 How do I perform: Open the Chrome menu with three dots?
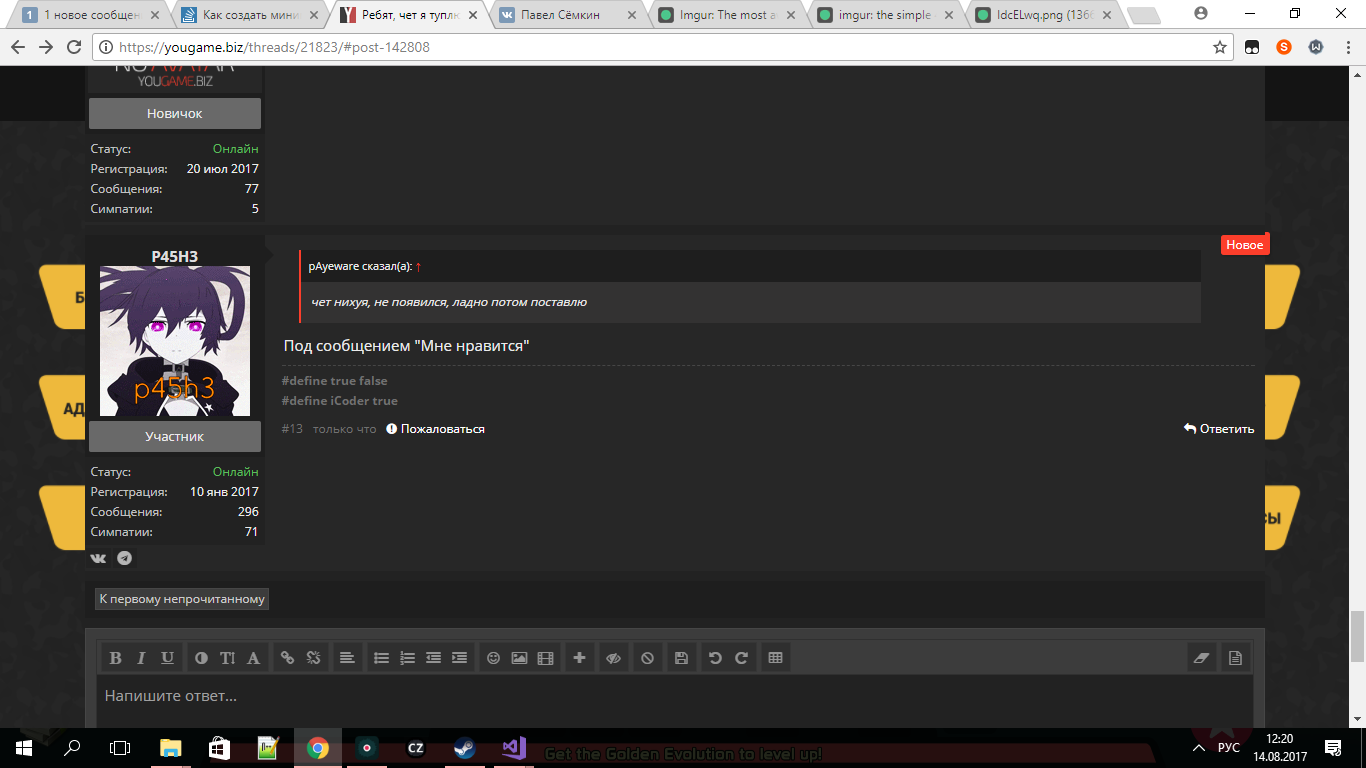(1347, 47)
